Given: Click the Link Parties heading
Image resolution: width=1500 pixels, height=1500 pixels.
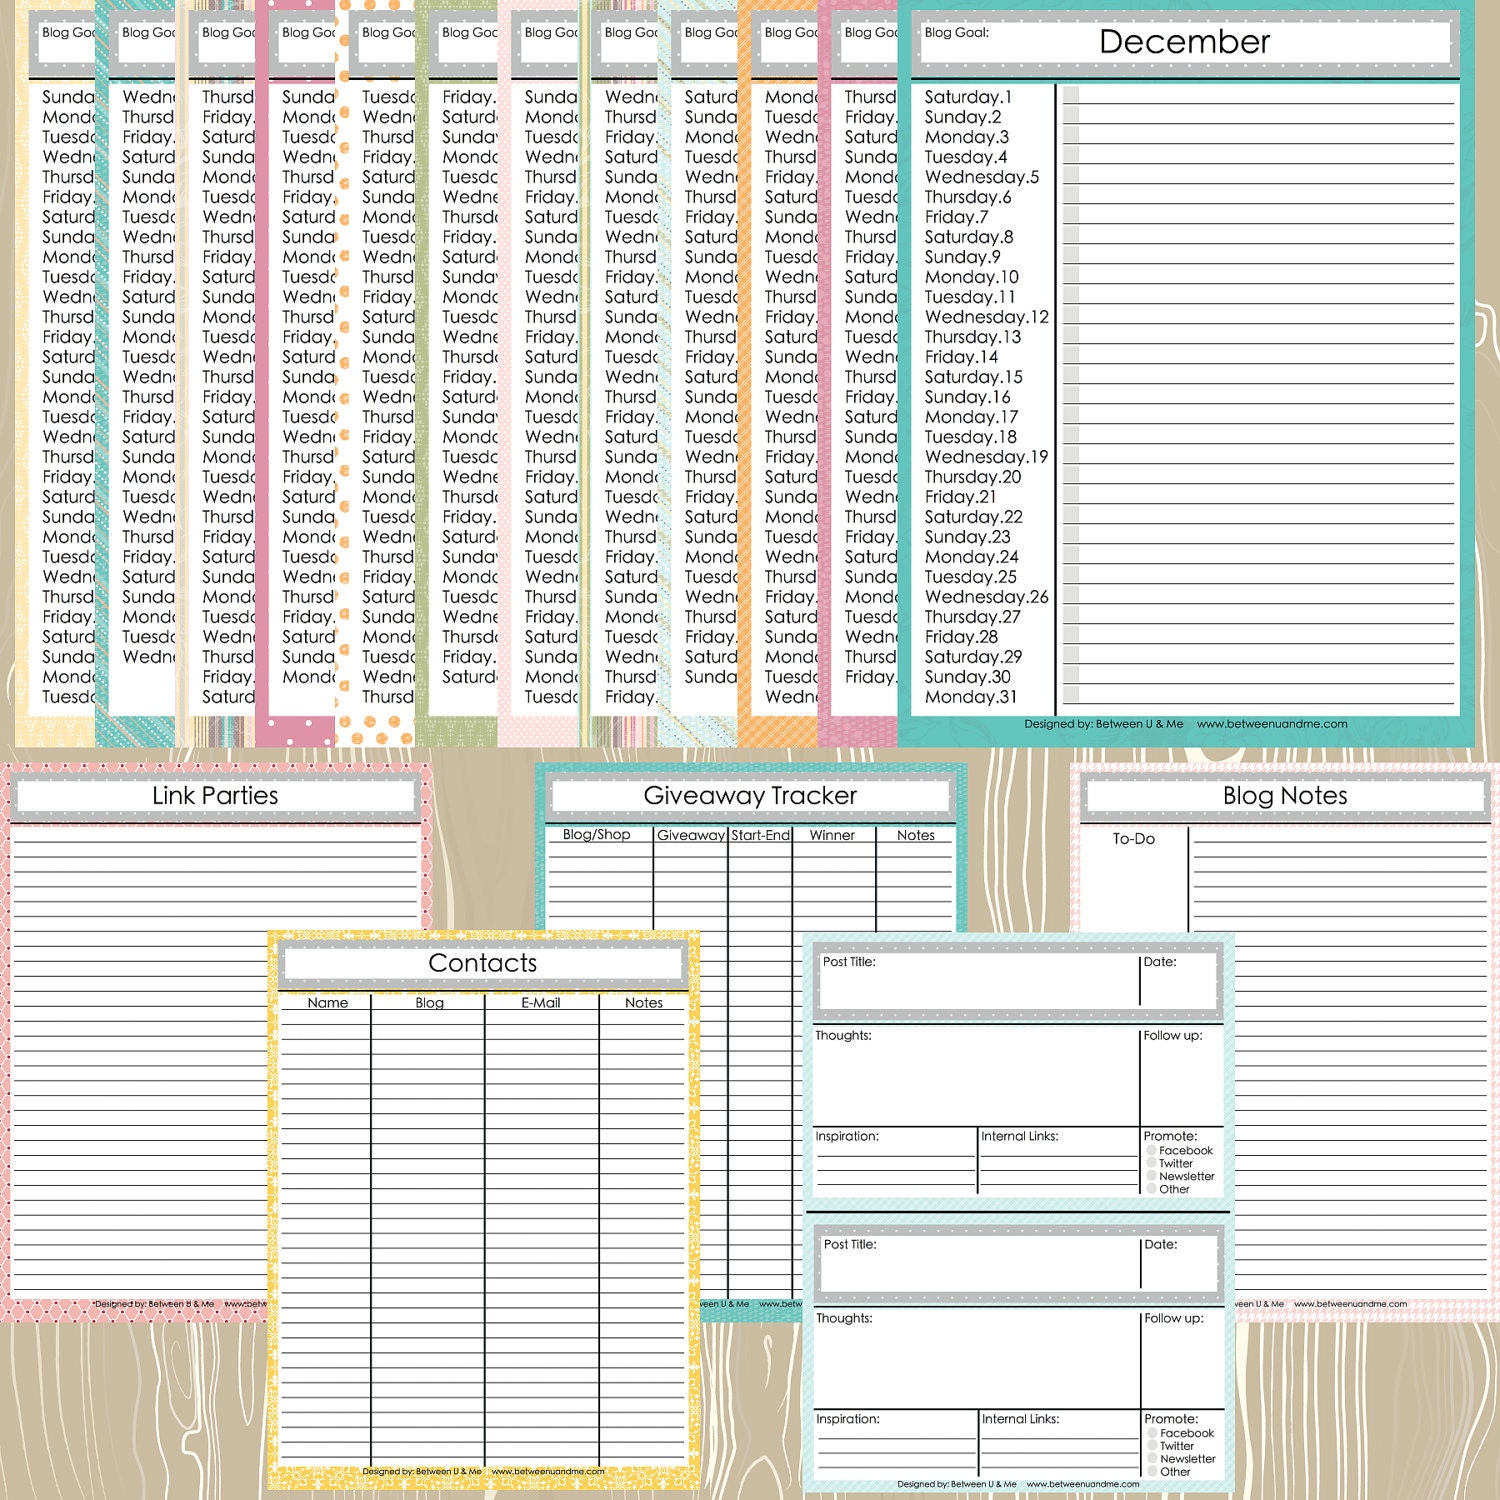Looking at the screenshot, I should click(x=215, y=796).
